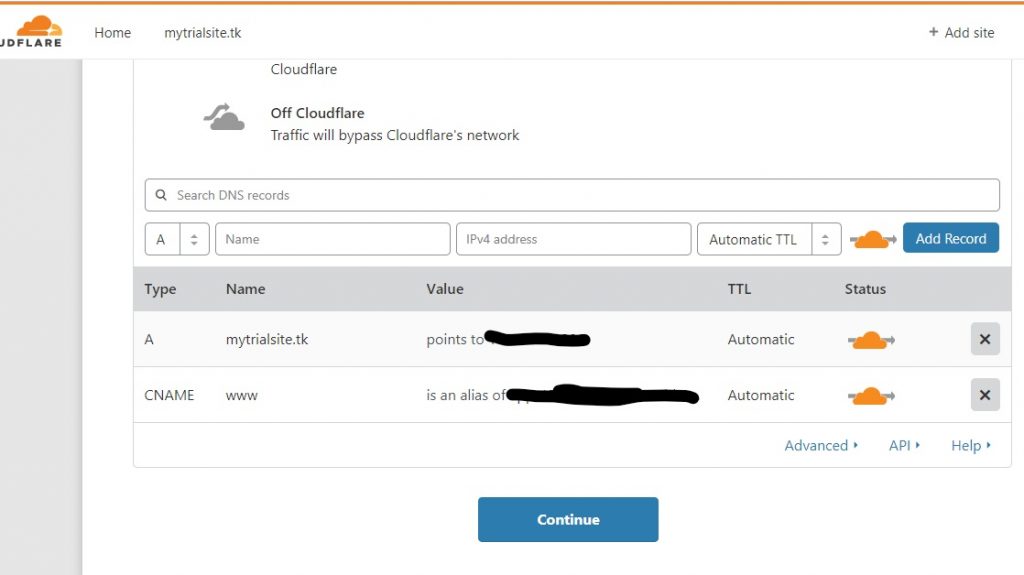Open the Home nav item
This screenshot has width=1024, height=575.
coord(112,33)
